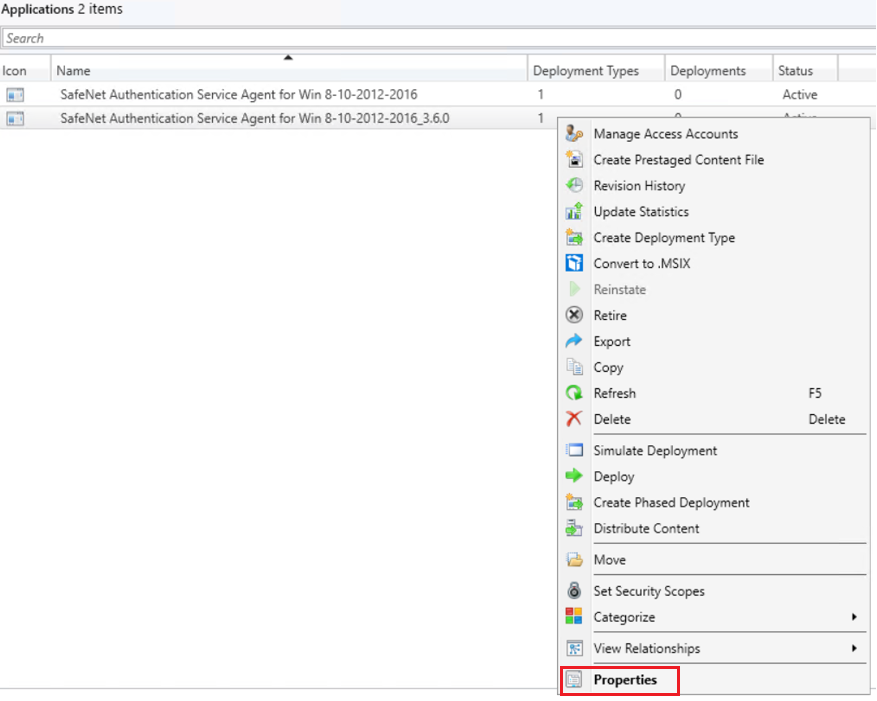Screen dimensions: 877x701
Task: Click into the Search field
Action: coord(438,38)
